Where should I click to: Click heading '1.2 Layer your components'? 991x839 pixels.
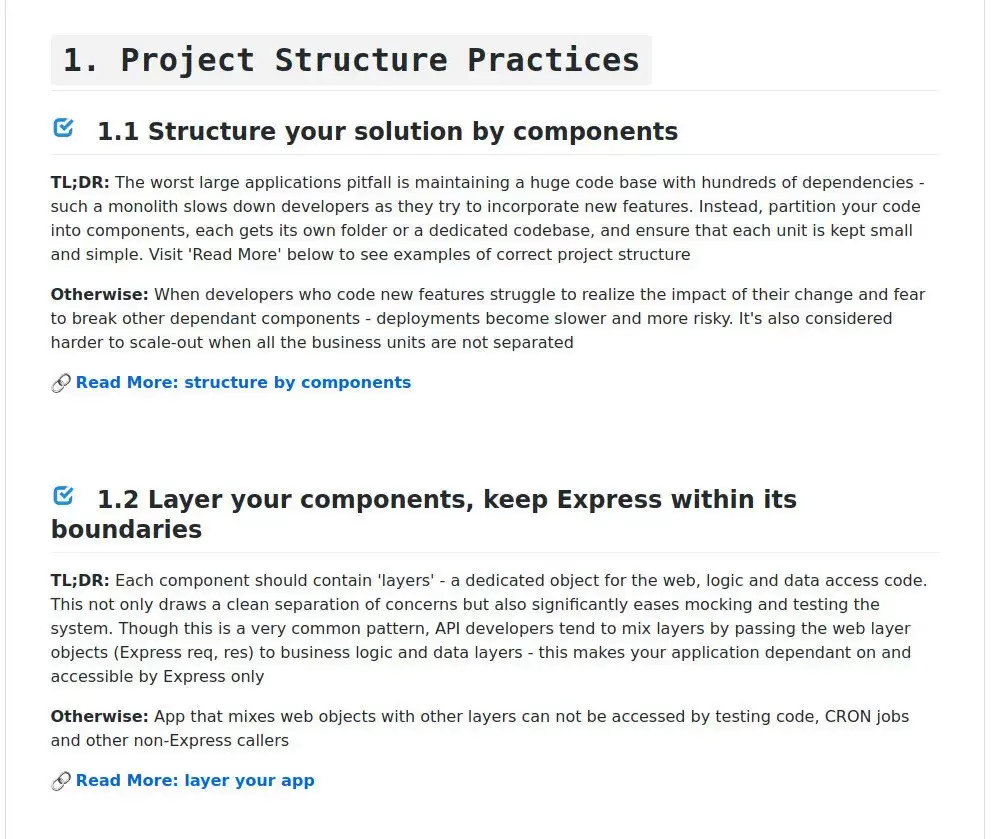click(x=446, y=499)
